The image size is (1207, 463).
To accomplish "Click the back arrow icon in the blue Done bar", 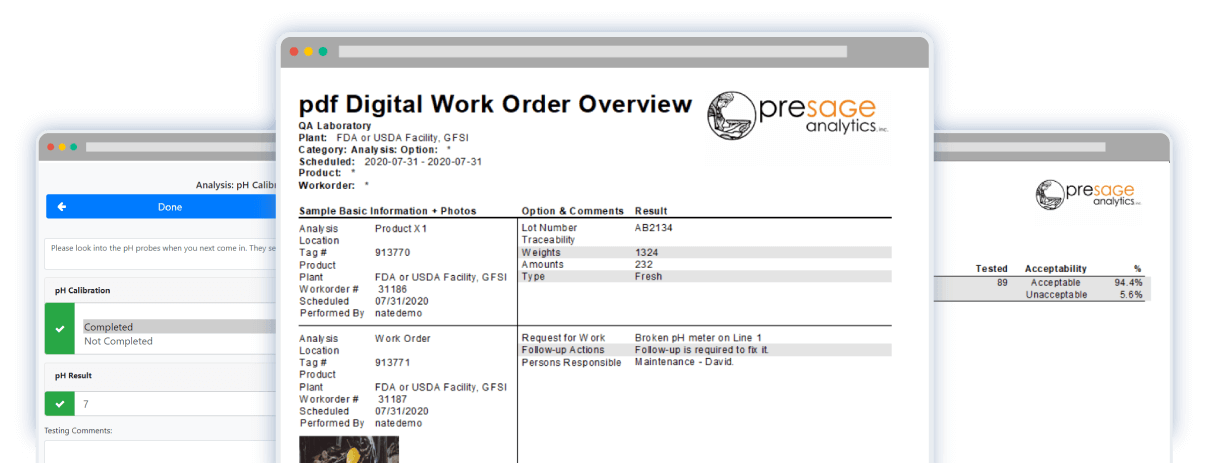I will [62, 207].
